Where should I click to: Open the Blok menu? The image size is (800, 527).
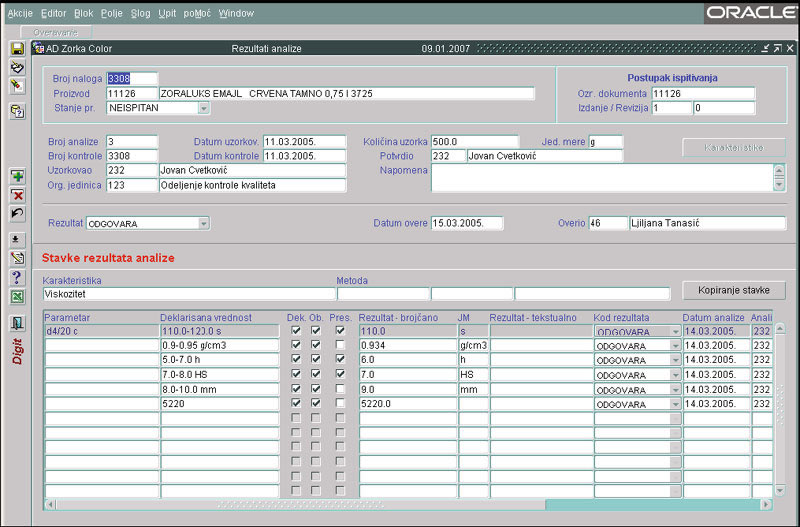(x=84, y=13)
